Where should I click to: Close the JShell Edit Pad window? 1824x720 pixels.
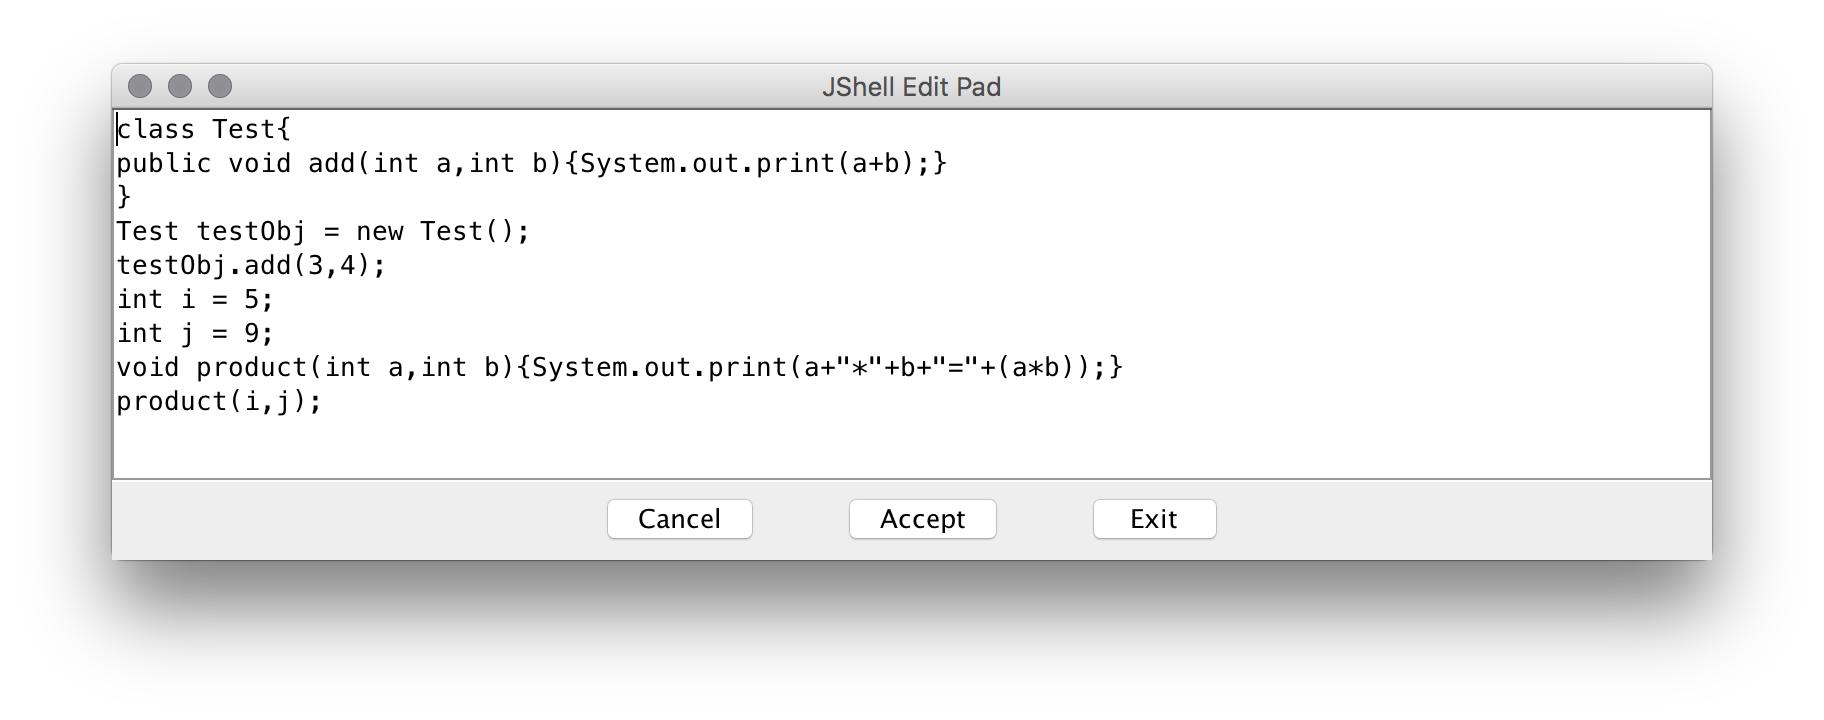point(140,87)
